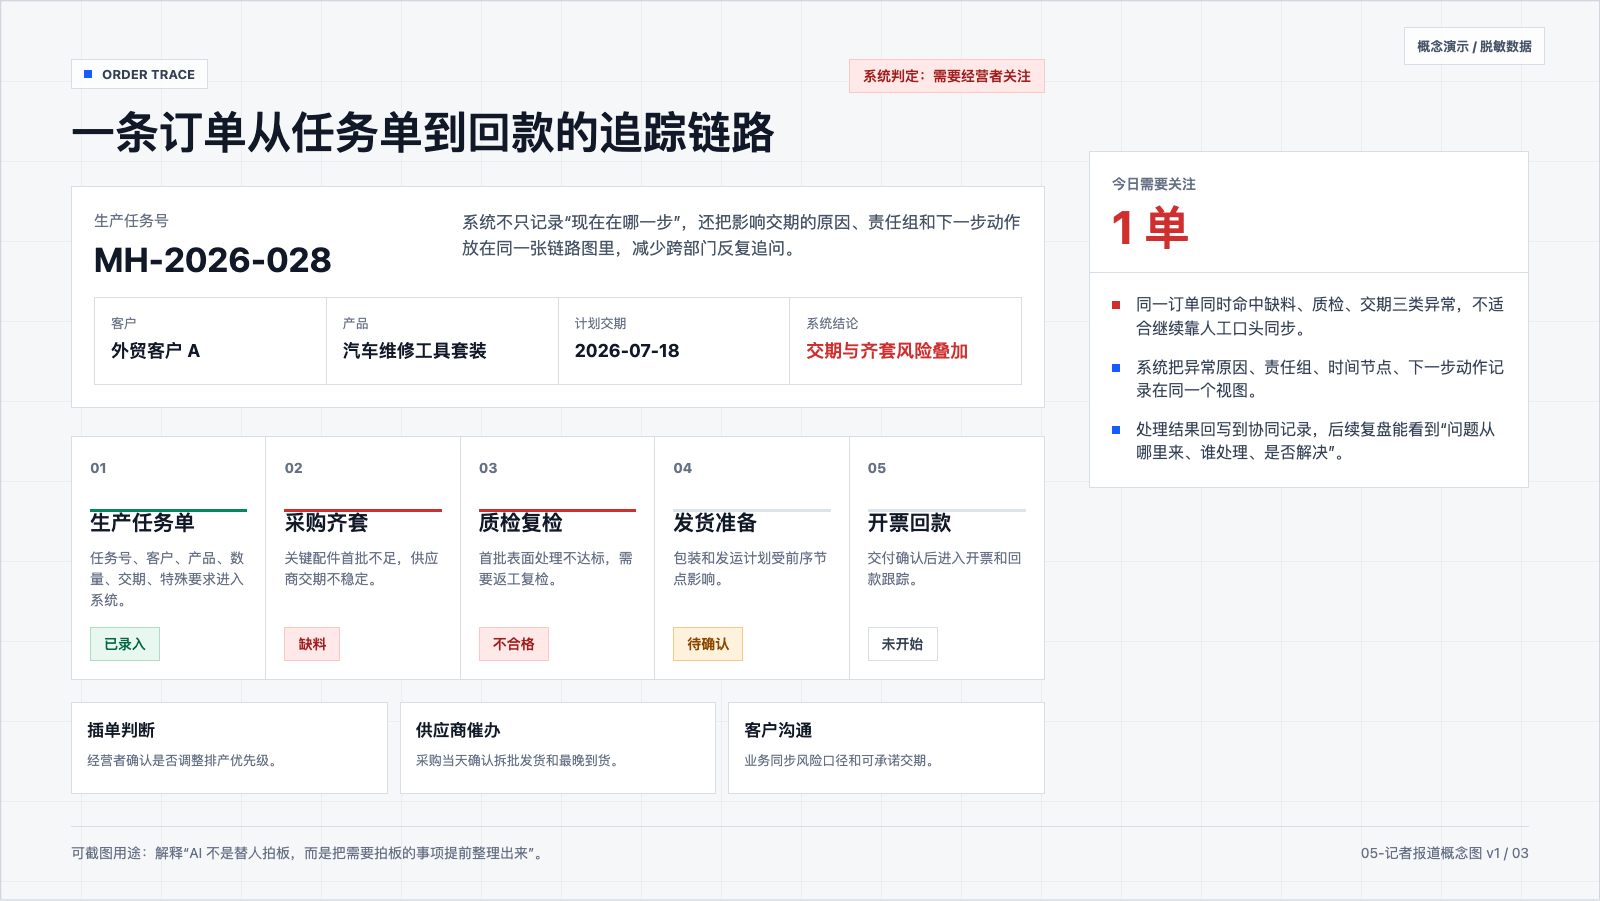Open the 供应商催办 action card
This screenshot has height=901, width=1600.
tap(558, 748)
